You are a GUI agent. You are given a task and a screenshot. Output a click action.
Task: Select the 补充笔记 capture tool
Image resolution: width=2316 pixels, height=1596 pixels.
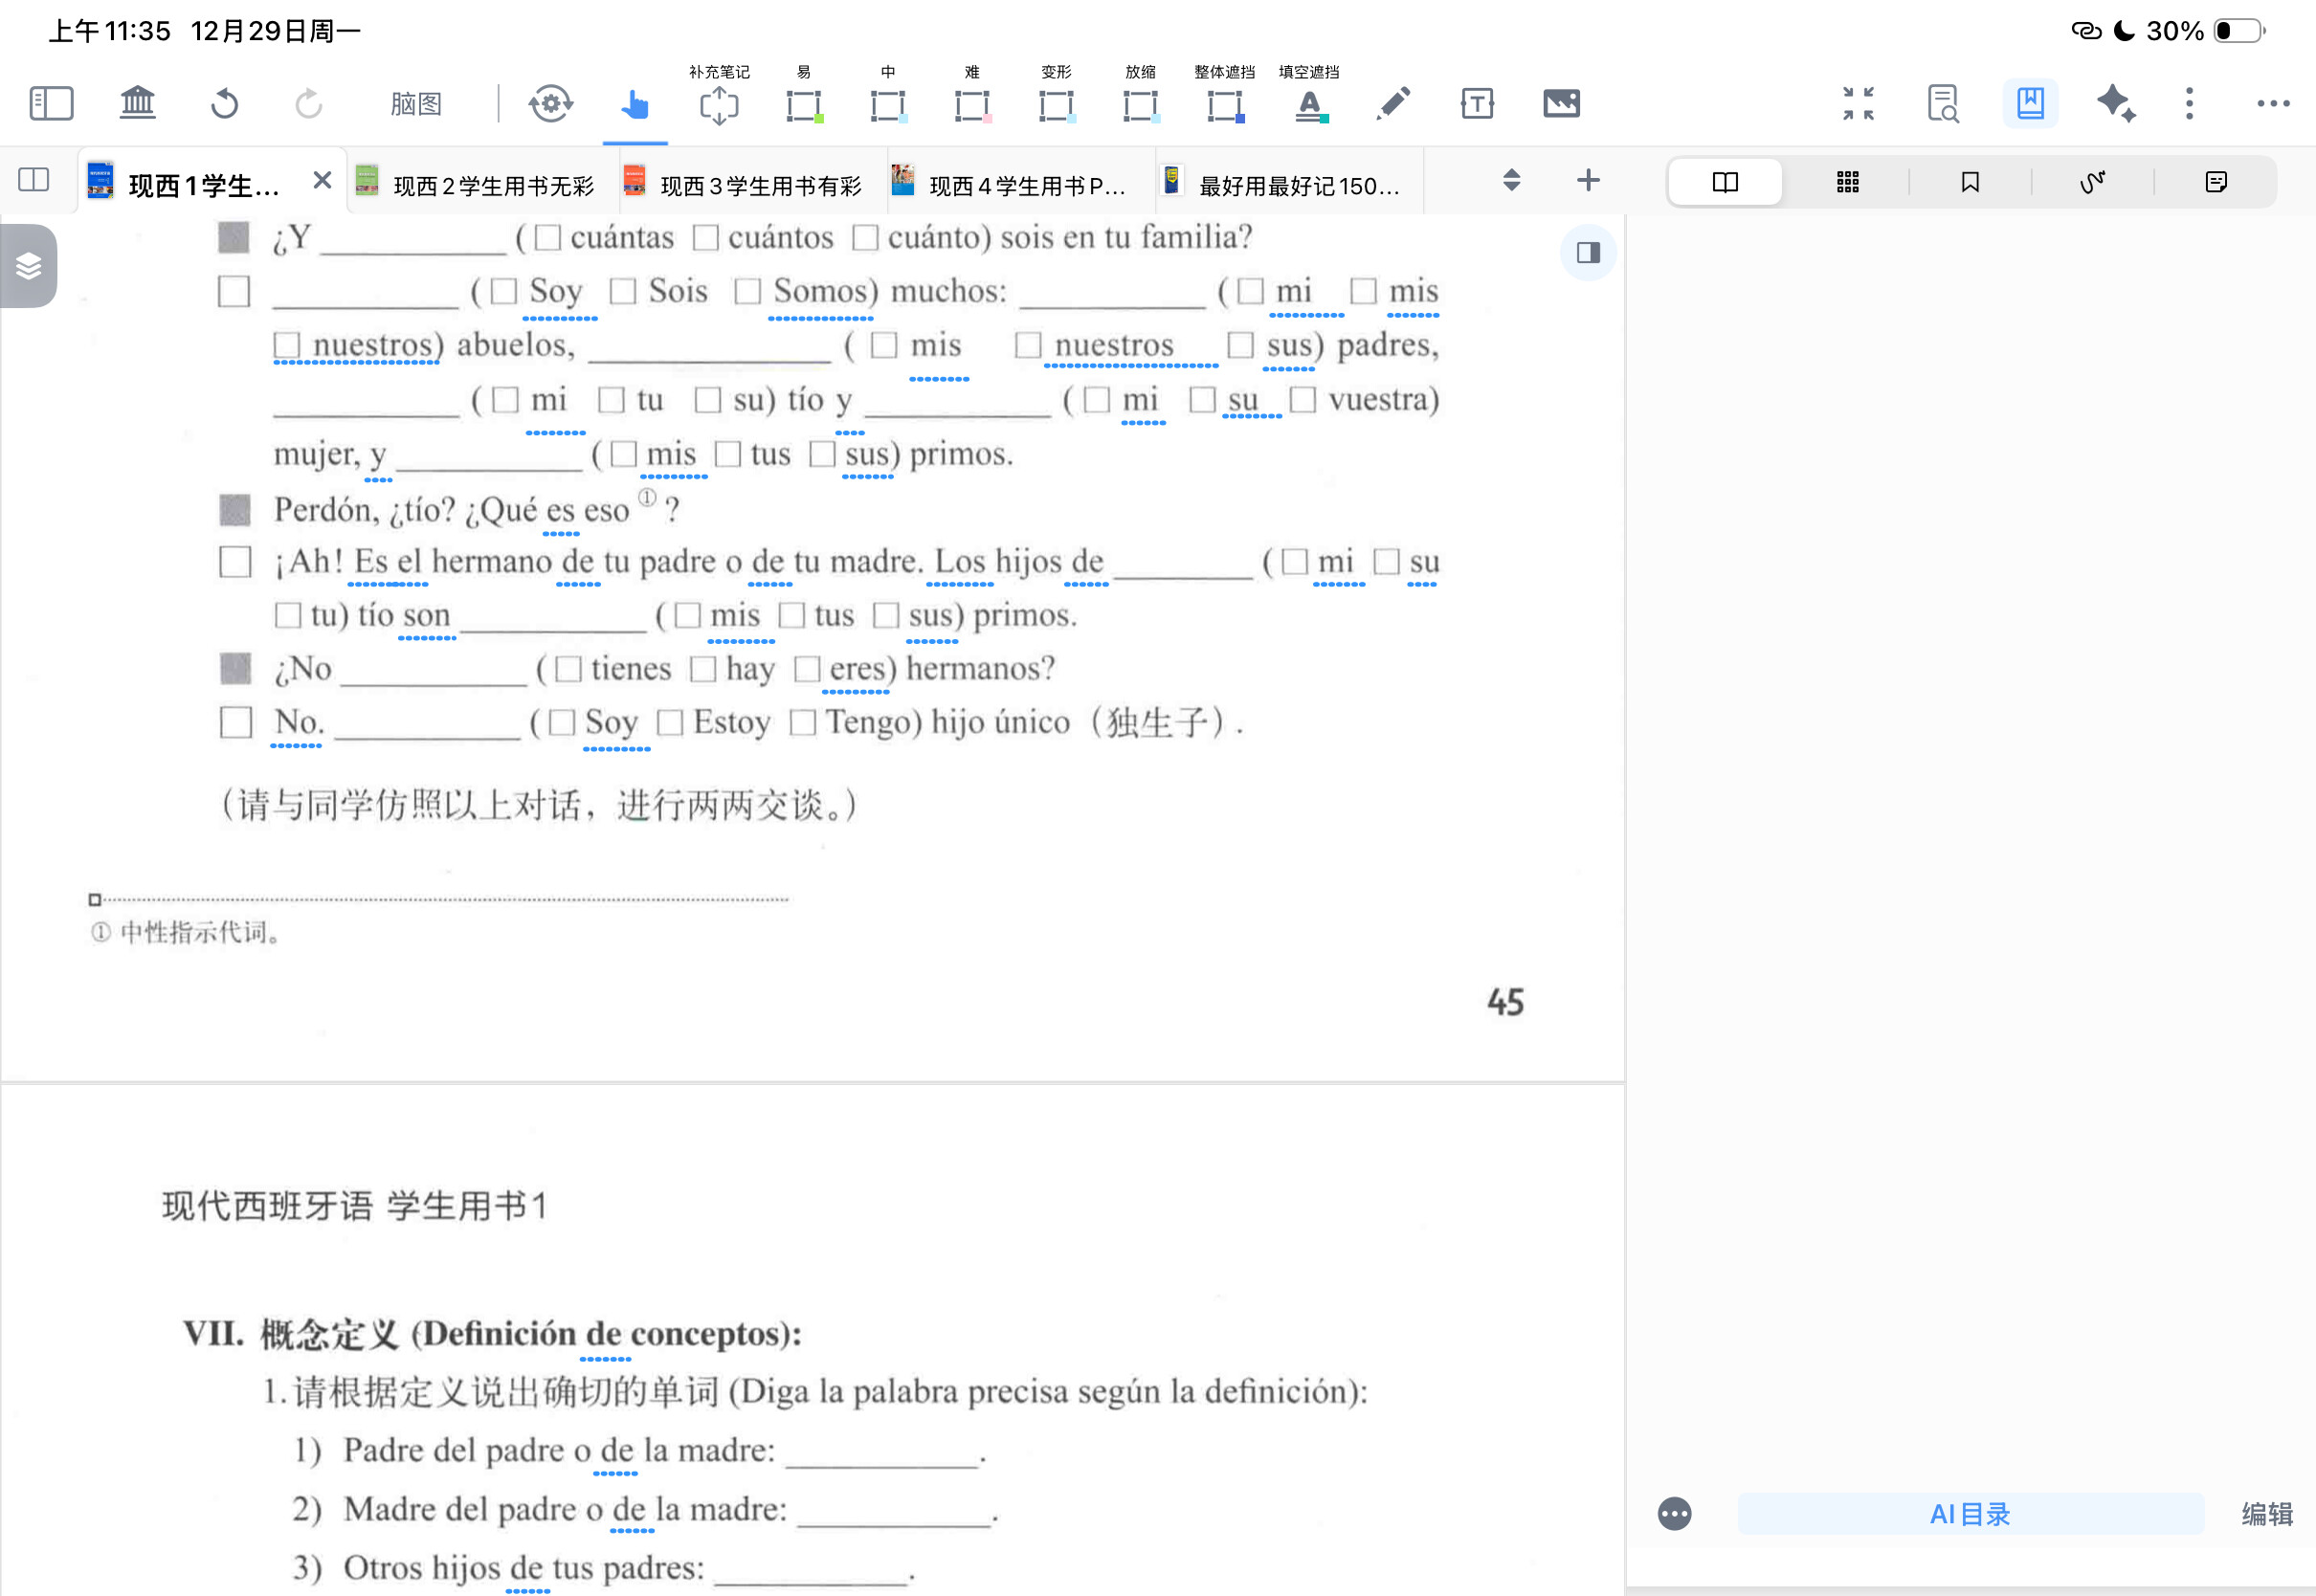pos(719,103)
